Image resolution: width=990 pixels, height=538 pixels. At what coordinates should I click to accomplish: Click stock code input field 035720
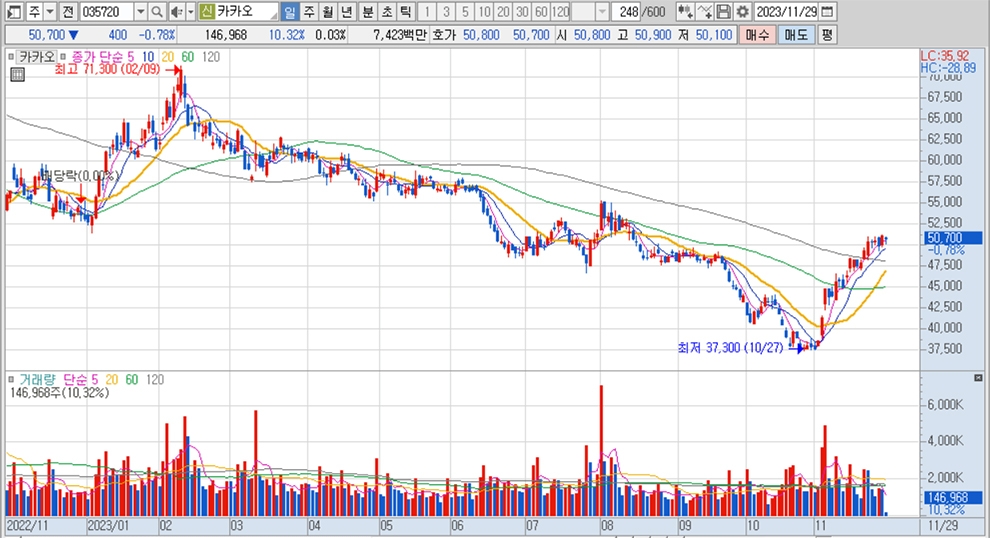pos(107,11)
